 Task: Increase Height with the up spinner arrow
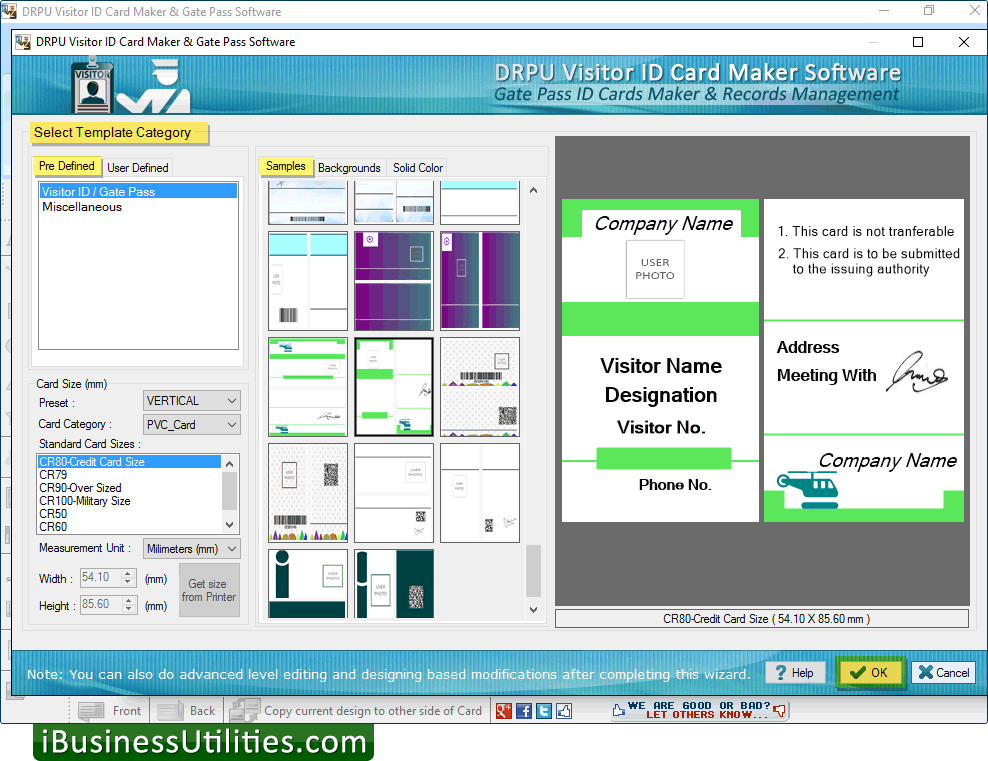pyautogui.click(x=129, y=600)
